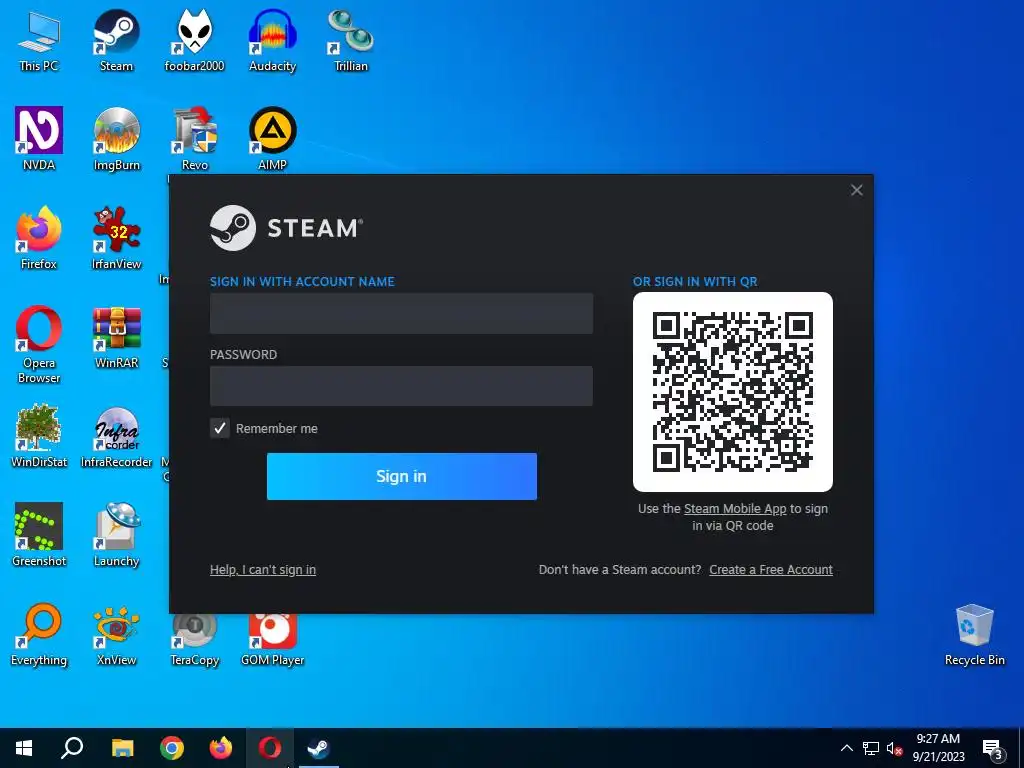Select the GOM Player desktop shortcut
The width and height of the screenshot is (1024, 768).
(272, 641)
